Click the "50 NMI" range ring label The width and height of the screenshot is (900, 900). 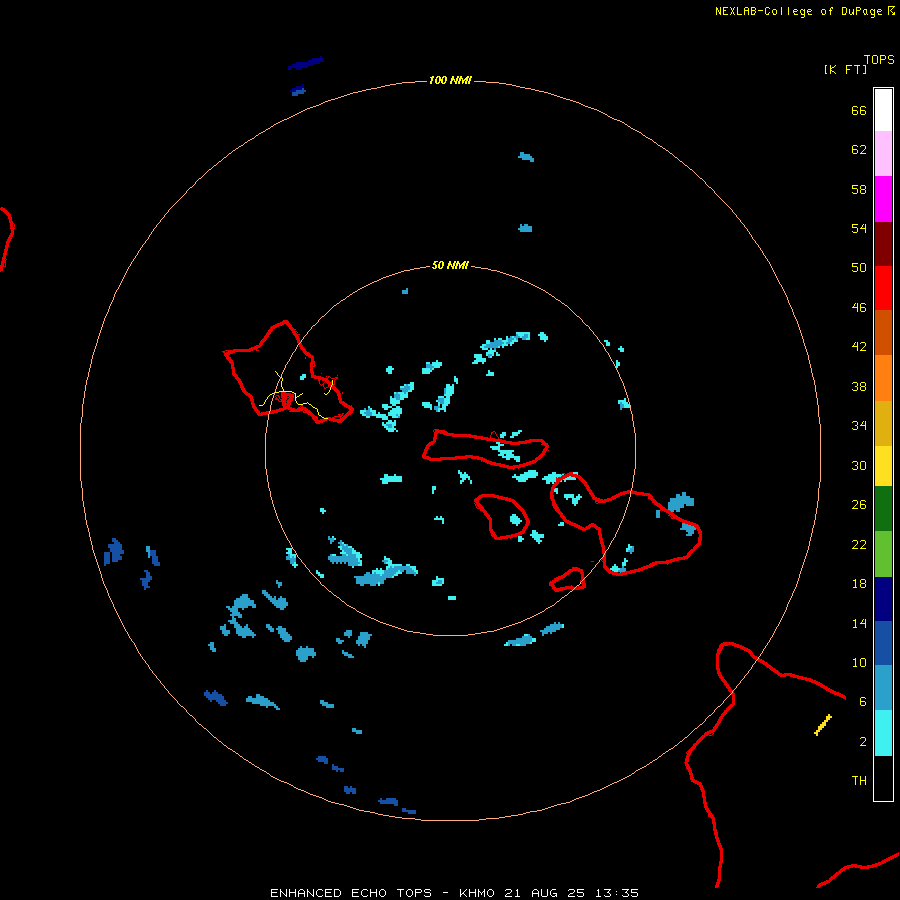450,265
